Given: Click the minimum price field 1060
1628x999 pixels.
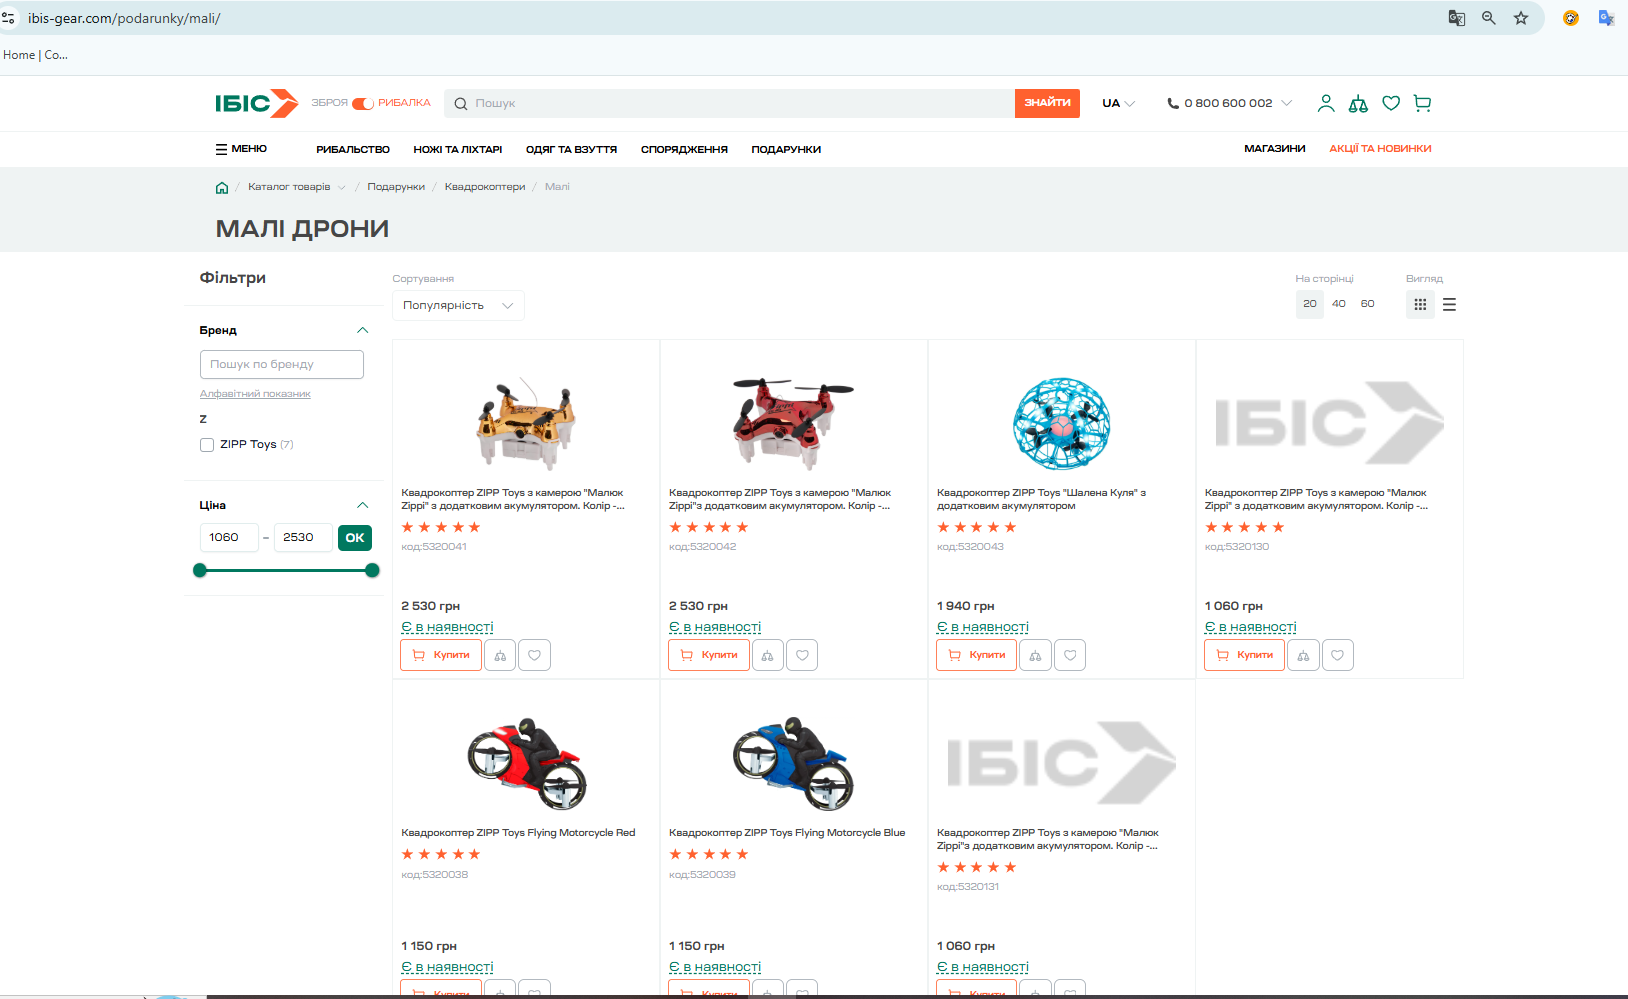Looking at the screenshot, I should pos(229,538).
